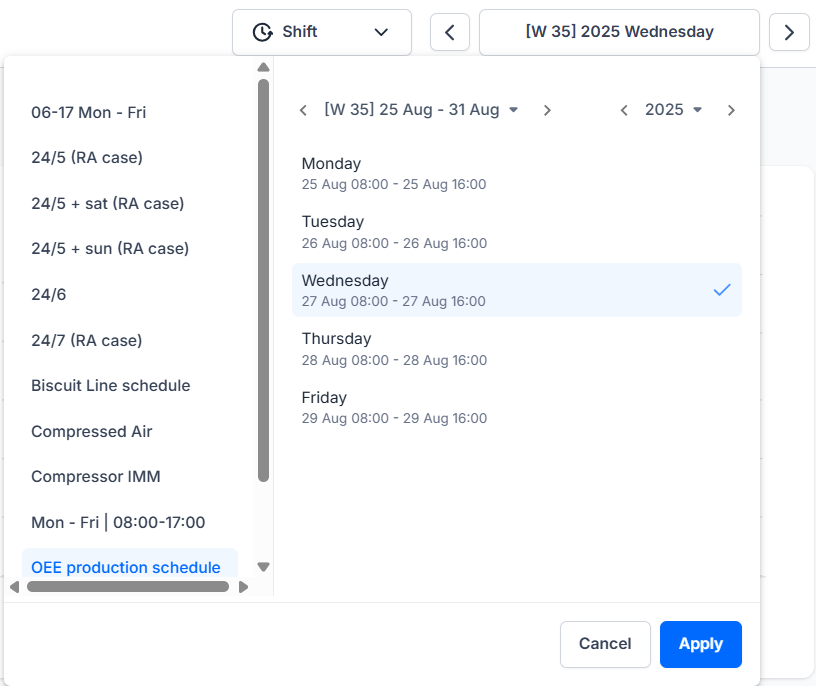
Task: Open the 2025 year dropdown
Action: point(673,110)
